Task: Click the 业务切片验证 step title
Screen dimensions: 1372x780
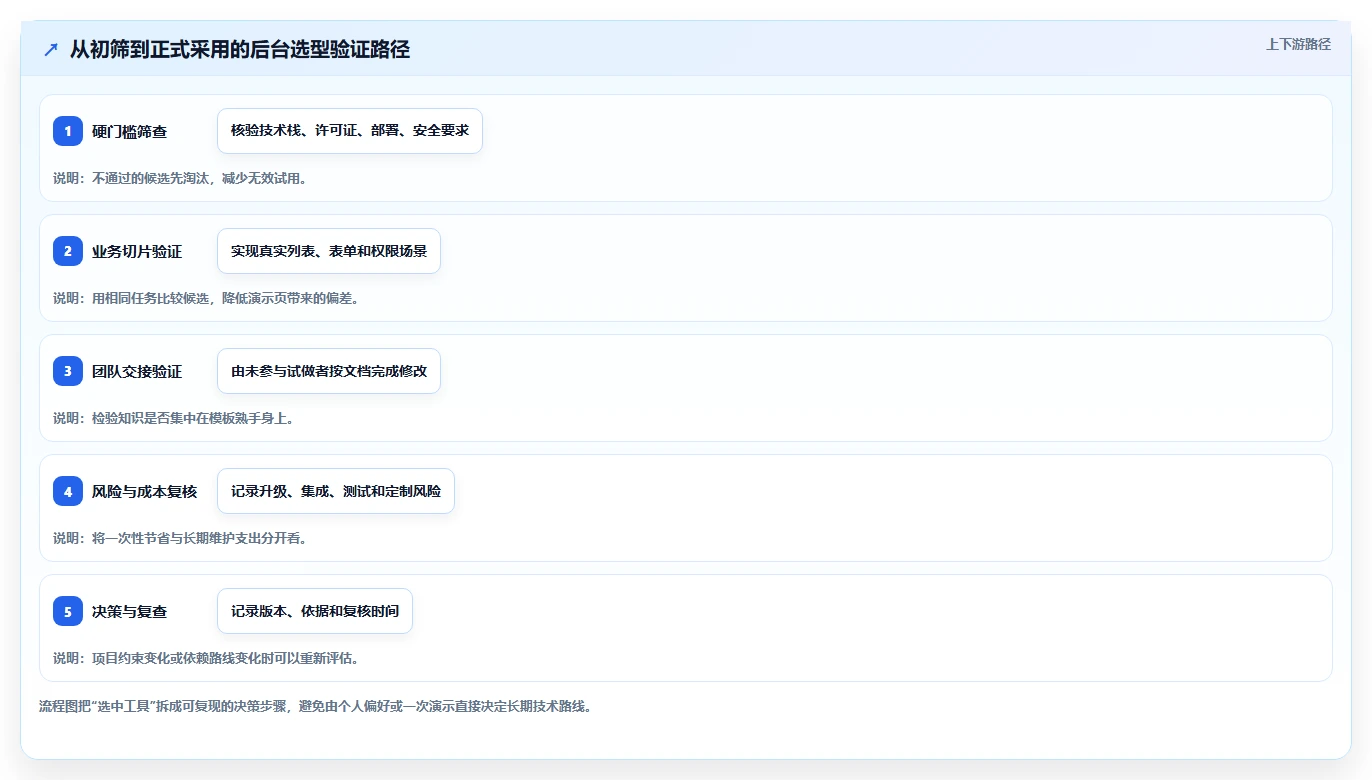Action: (x=137, y=252)
